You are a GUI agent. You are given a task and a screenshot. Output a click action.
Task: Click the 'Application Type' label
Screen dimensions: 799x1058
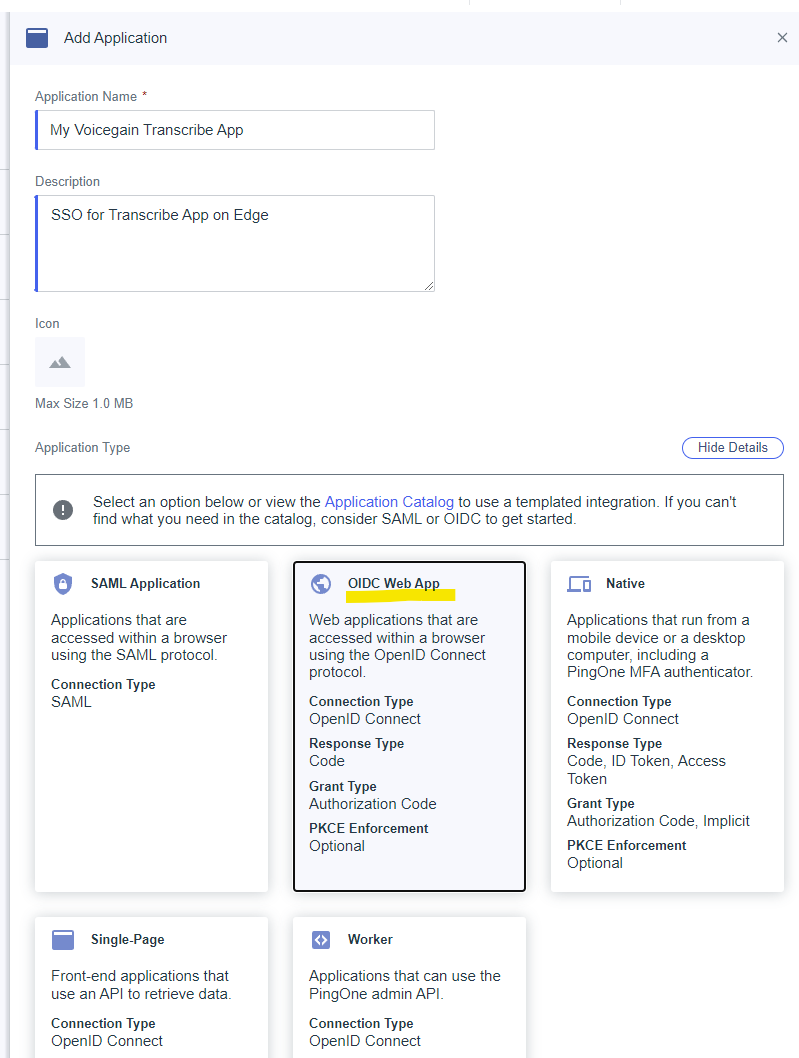point(82,448)
